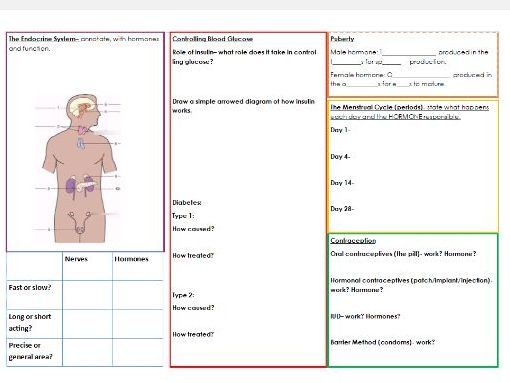Select 'Hormonal contraceptives (patch/implant/injection)' question
This screenshot has height=383, width=510.
pyautogui.click(x=411, y=285)
